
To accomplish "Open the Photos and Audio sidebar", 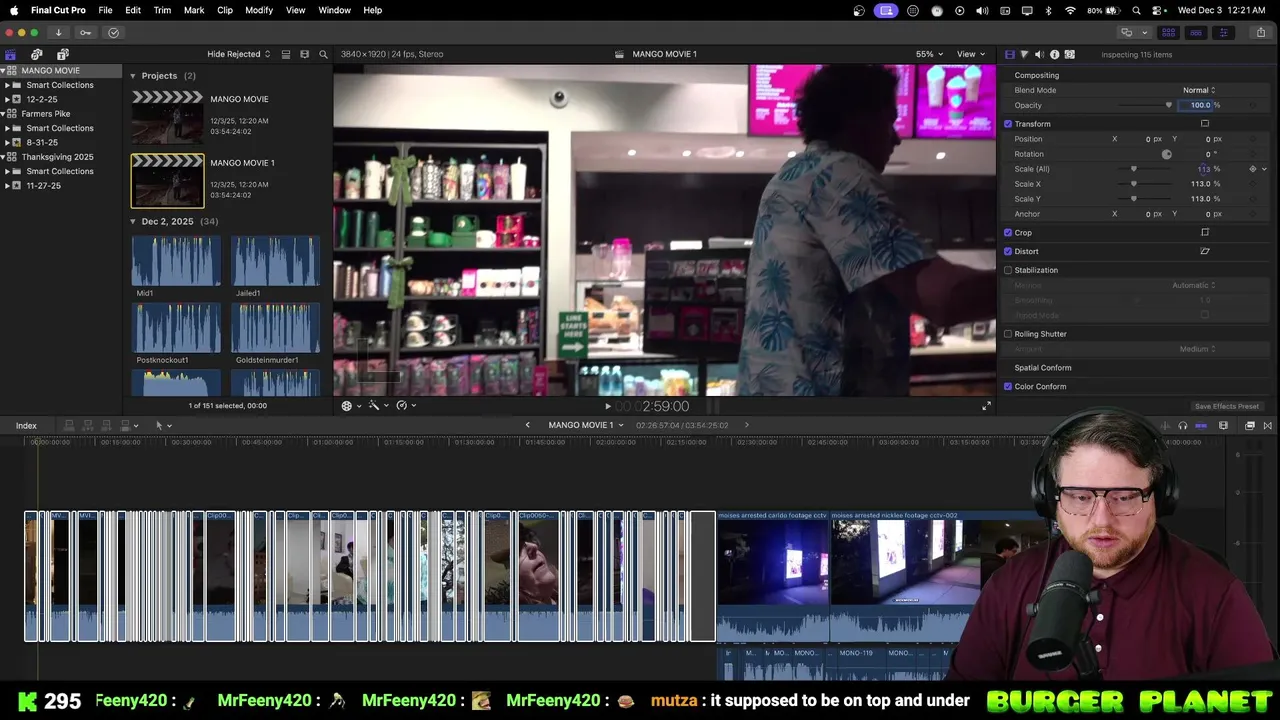I will coord(37,54).
